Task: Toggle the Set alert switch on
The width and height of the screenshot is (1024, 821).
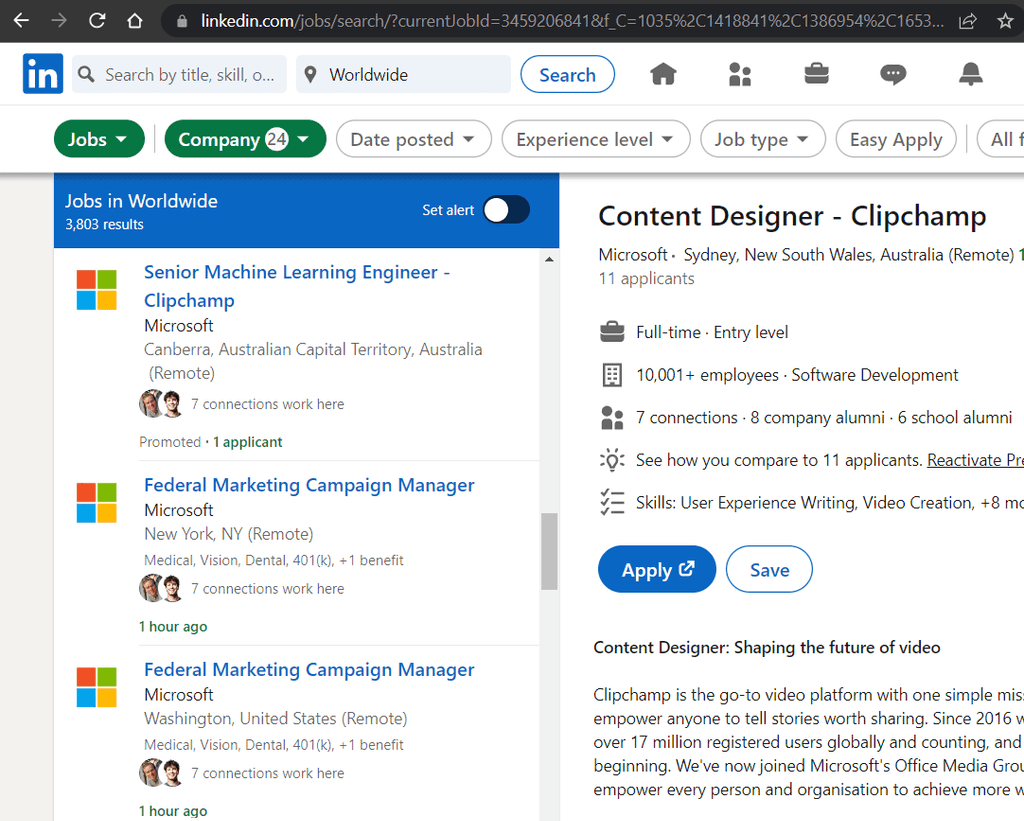Action: (505, 210)
